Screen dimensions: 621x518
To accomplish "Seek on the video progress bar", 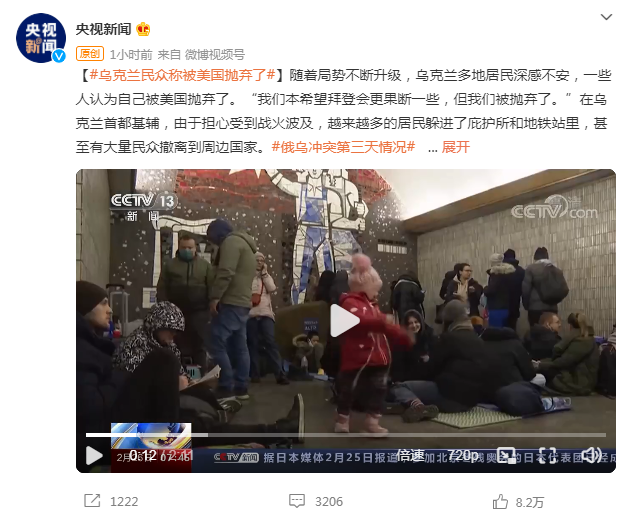I will coord(346,435).
